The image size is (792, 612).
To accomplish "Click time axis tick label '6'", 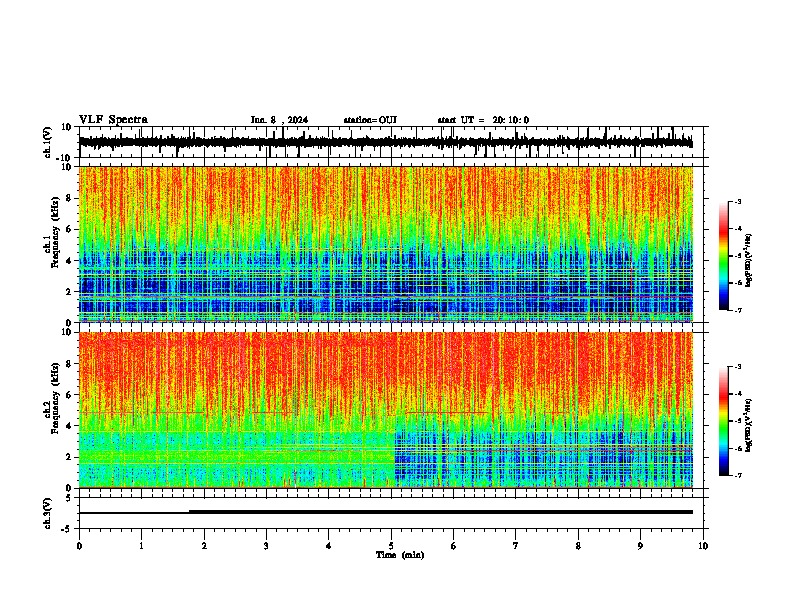I will [454, 546].
